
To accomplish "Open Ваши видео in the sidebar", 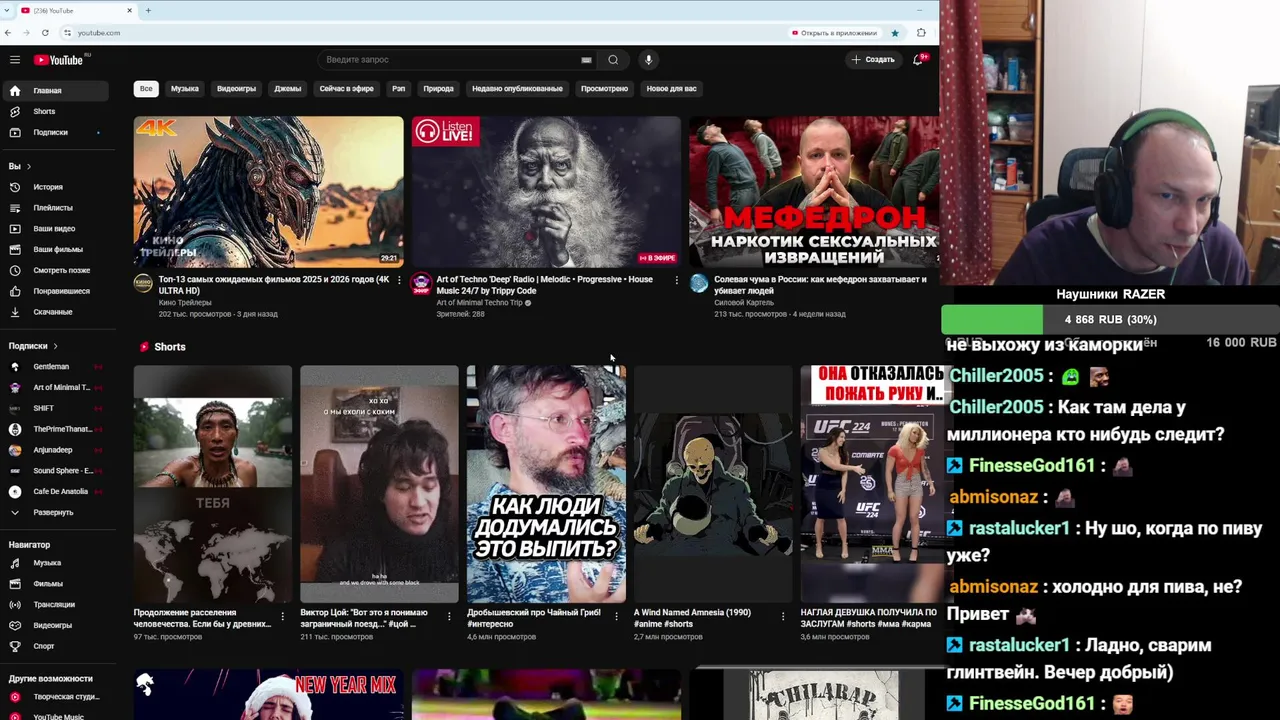I will pyautogui.click(x=54, y=229).
